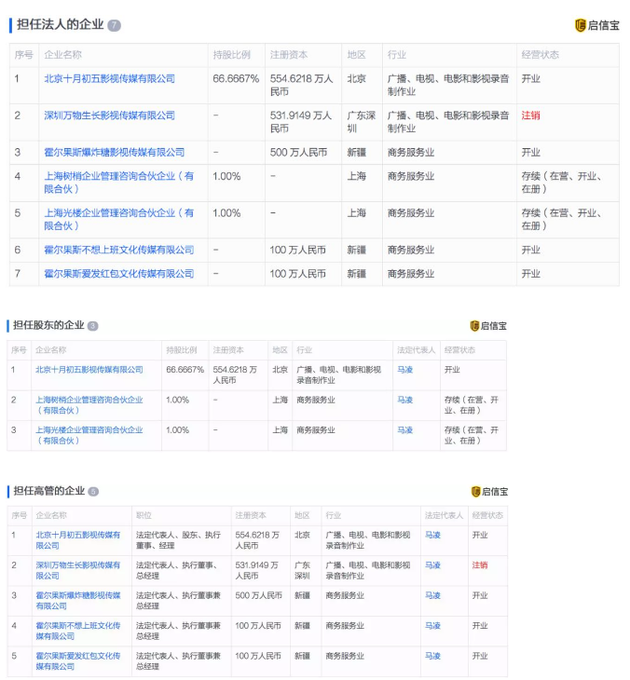Open 北京十月初五影视传媒有限公司 in the 担任法人 table
The height and width of the screenshot is (680, 630).
(x=110, y=78)
